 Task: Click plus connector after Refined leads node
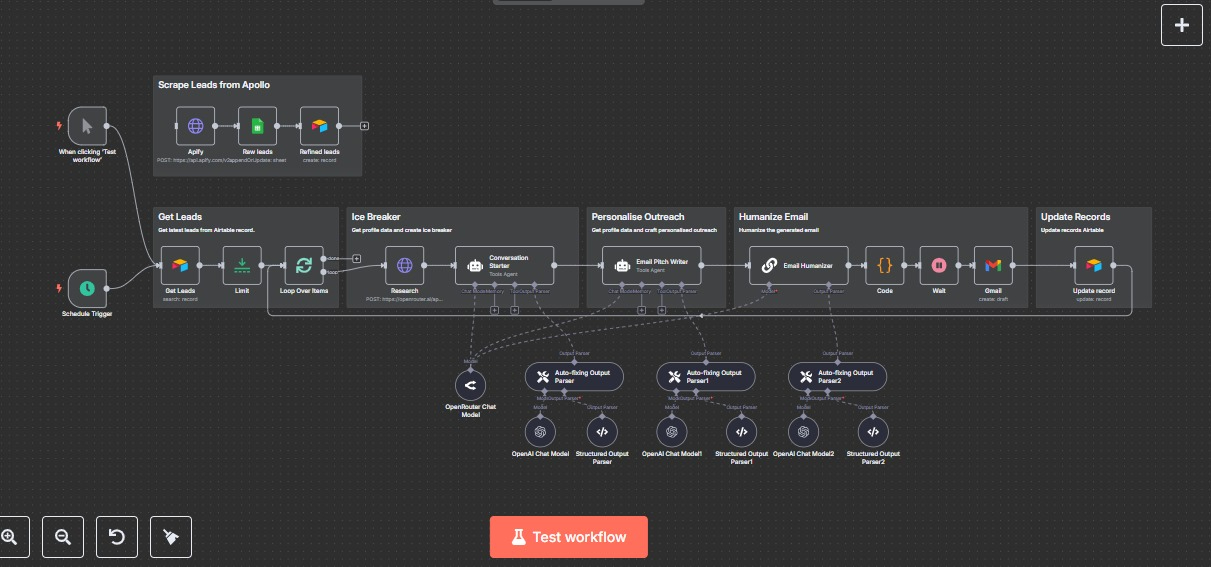pyautogui.click(x=364, y=126)
